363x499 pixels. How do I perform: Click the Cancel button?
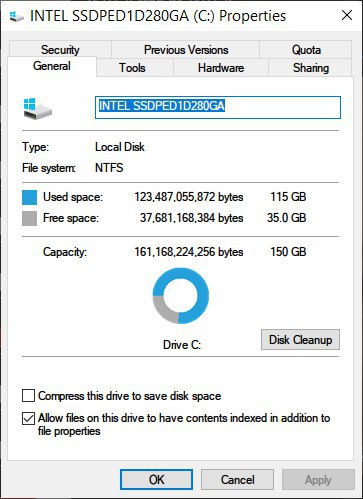tap(237, 480)
